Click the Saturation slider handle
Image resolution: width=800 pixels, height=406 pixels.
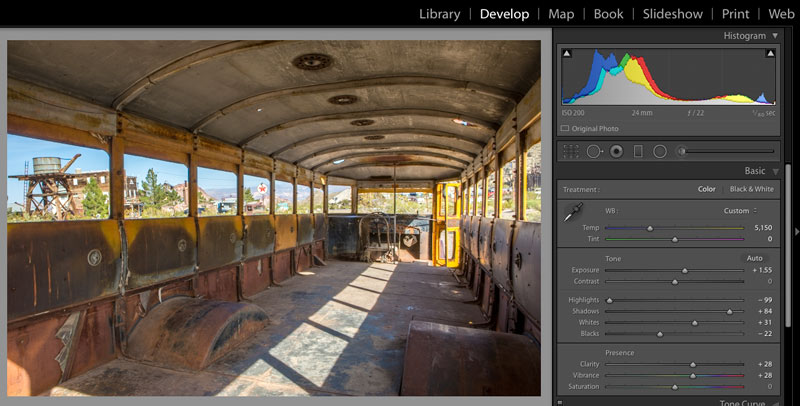(675, 388)
